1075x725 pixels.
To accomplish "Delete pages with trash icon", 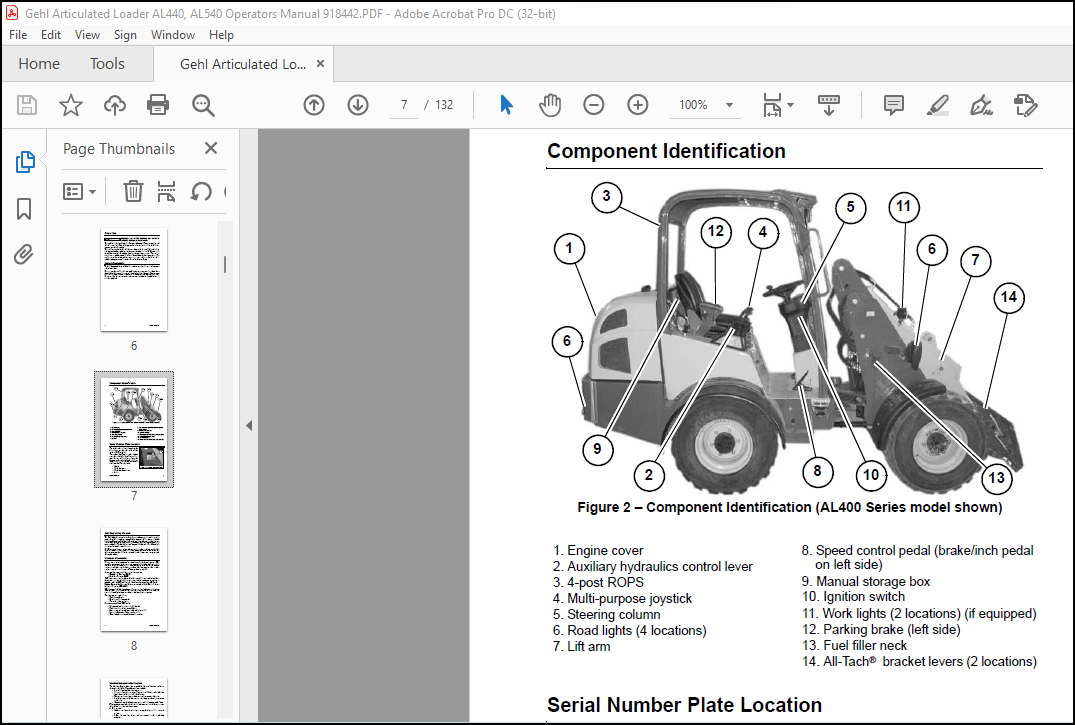I will coord(133,191).
